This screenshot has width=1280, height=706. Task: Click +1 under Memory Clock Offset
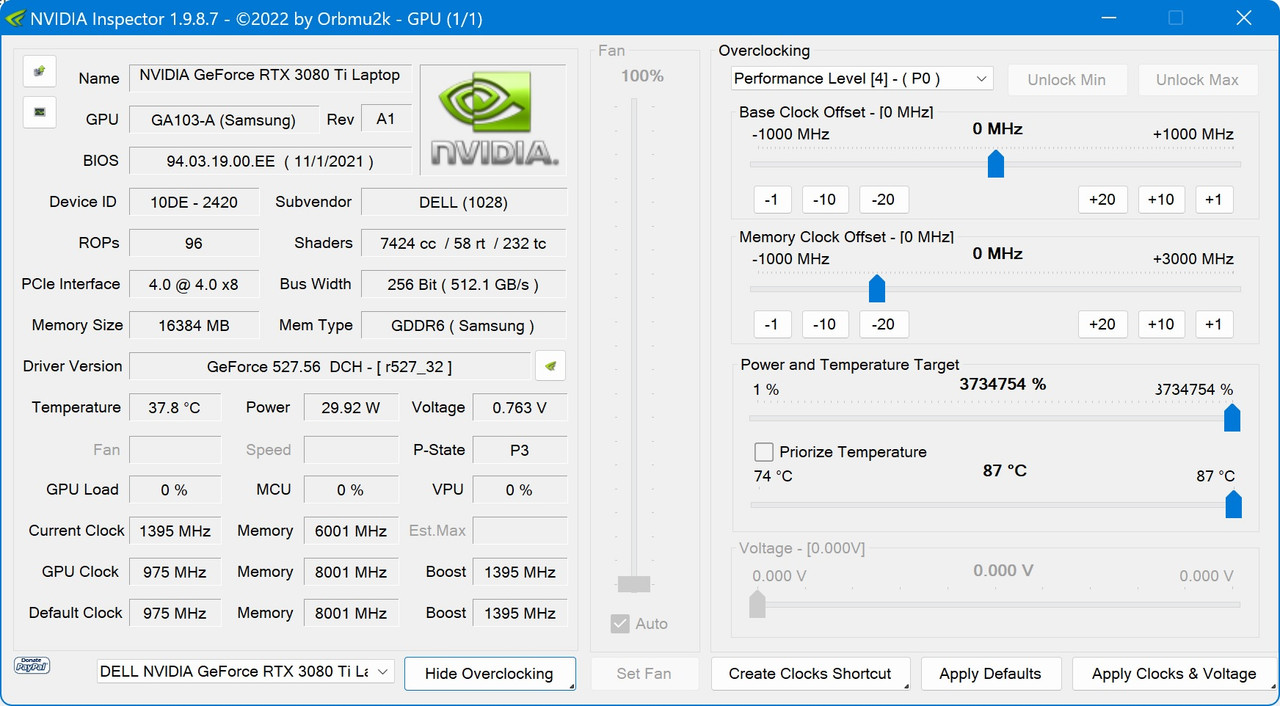1213,324
